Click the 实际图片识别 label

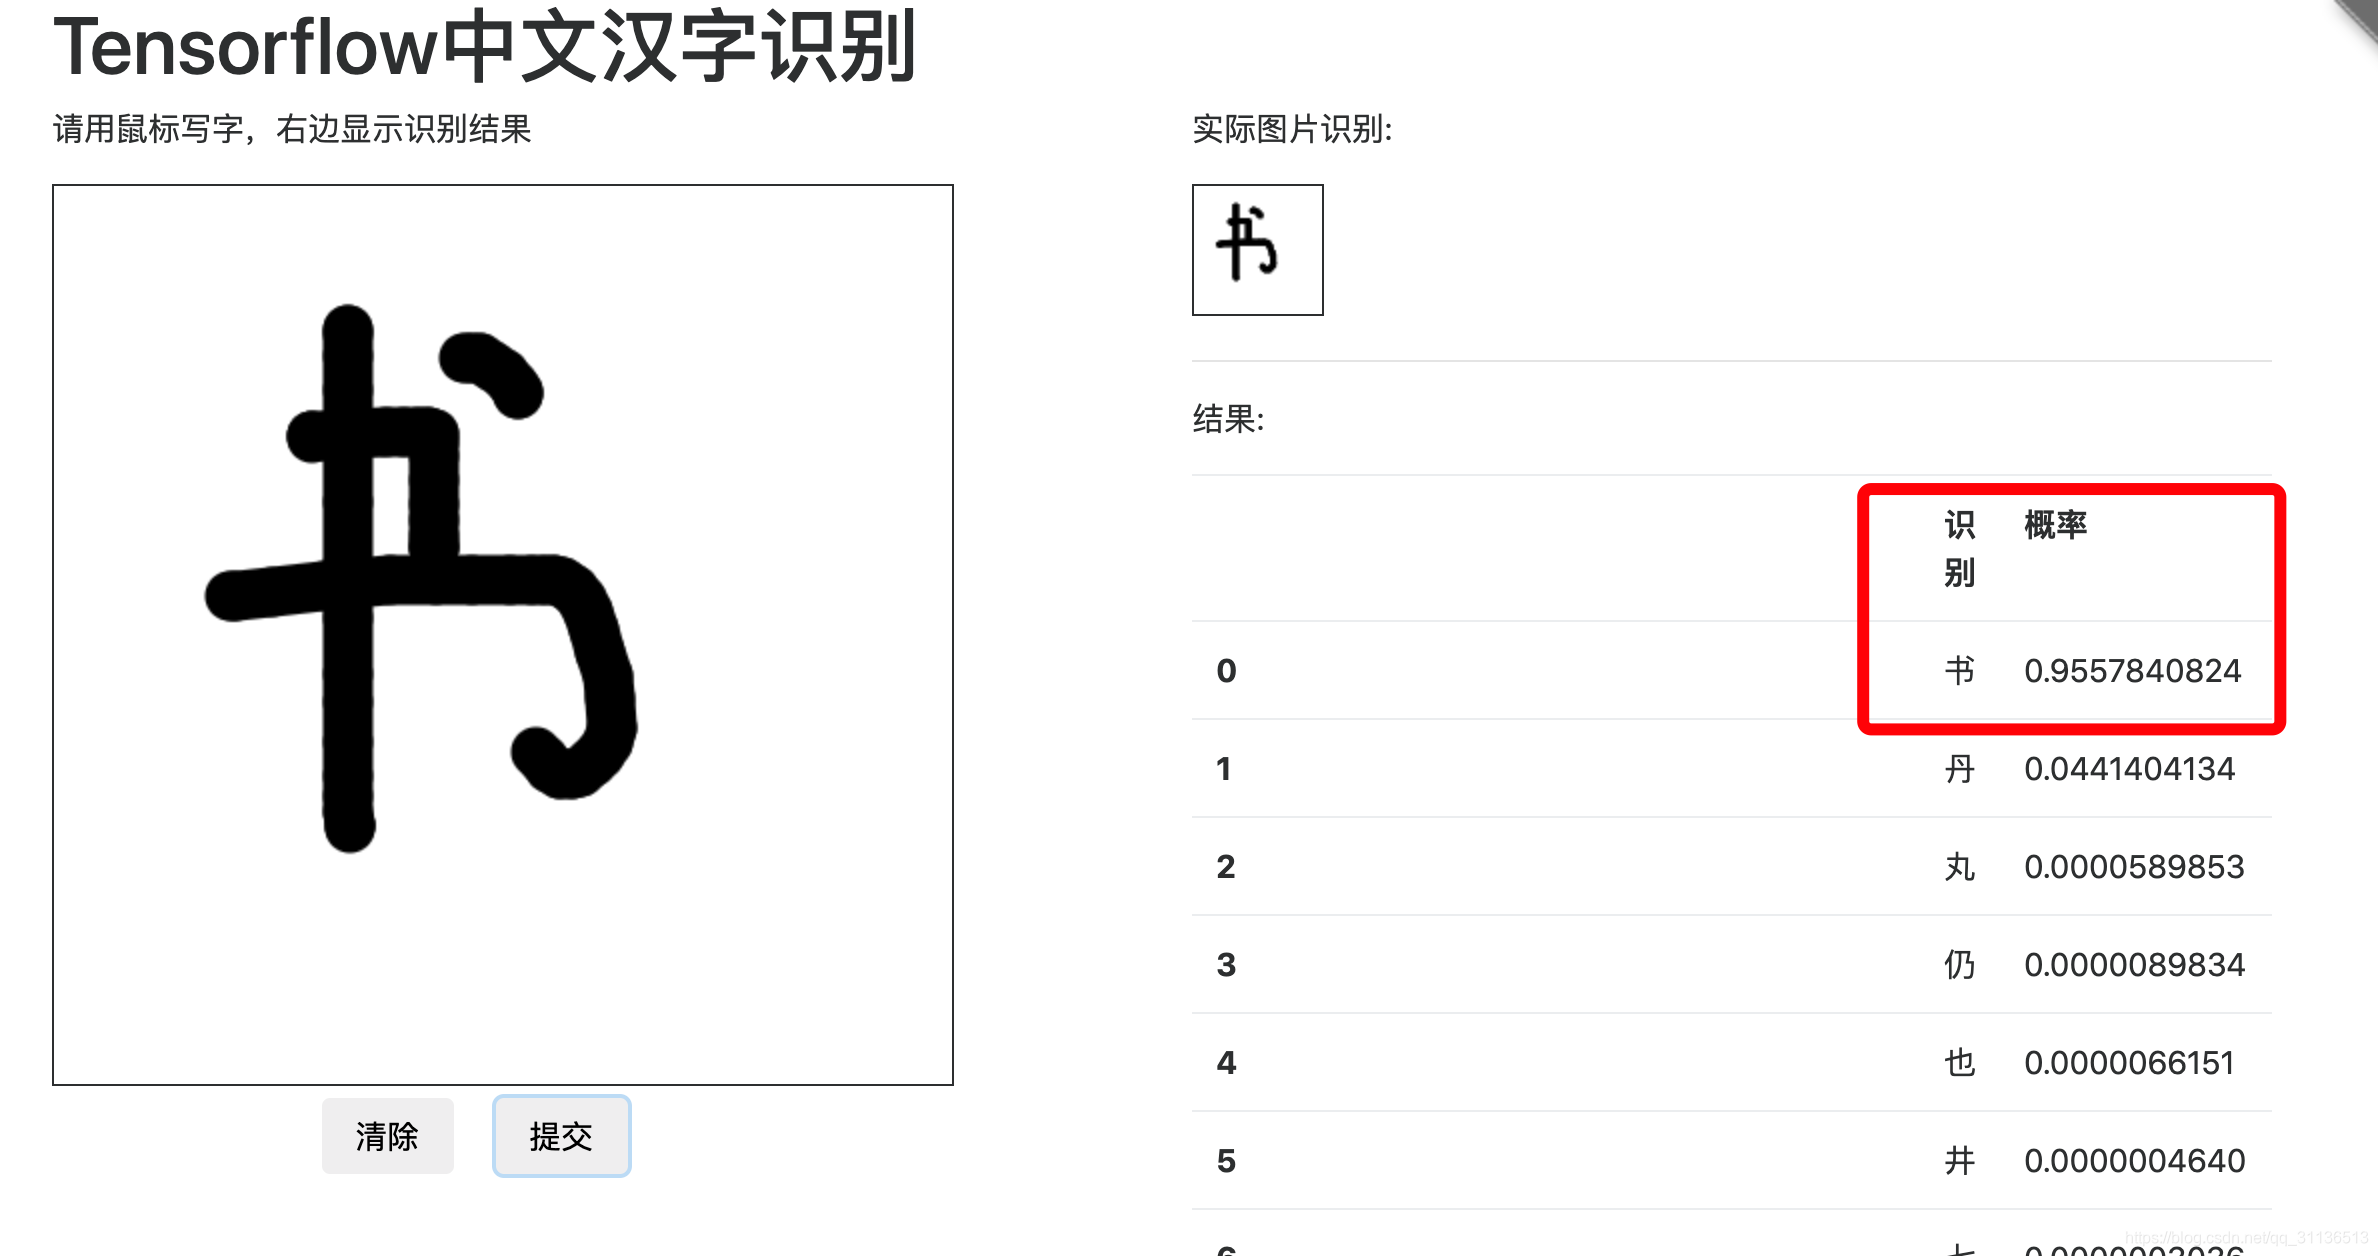point(1290,127)
